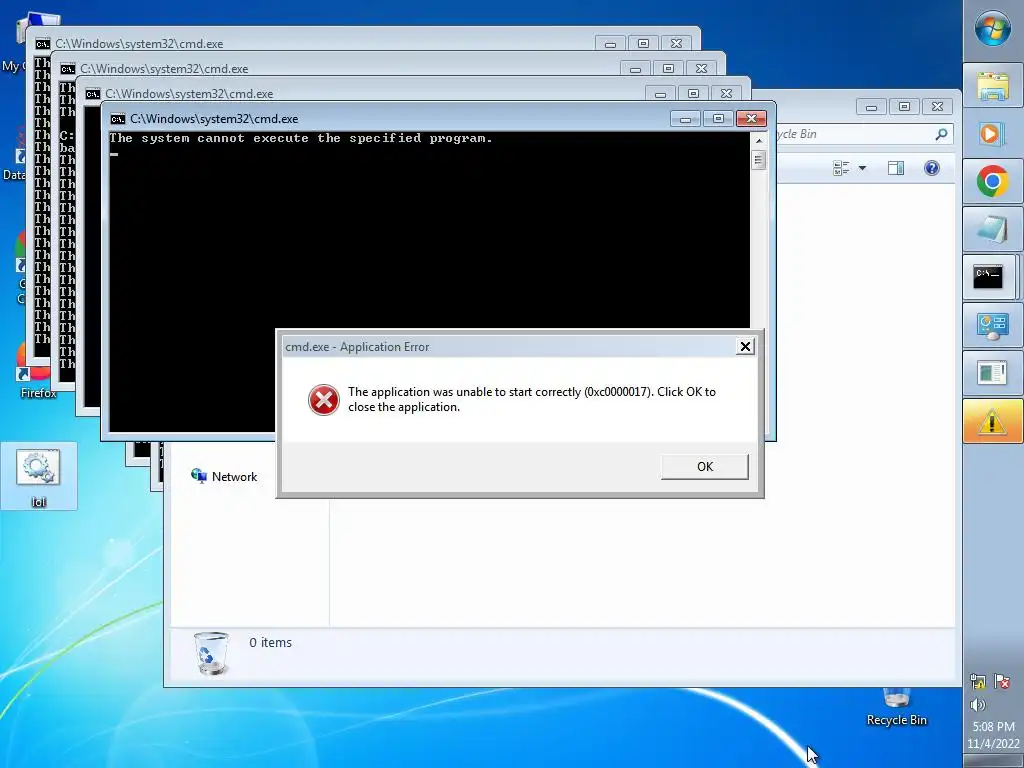Viewport: 1024px width, 768px height.
Task: Minimize the rearmost cmd.exe window
Action: tap(610, 44)
